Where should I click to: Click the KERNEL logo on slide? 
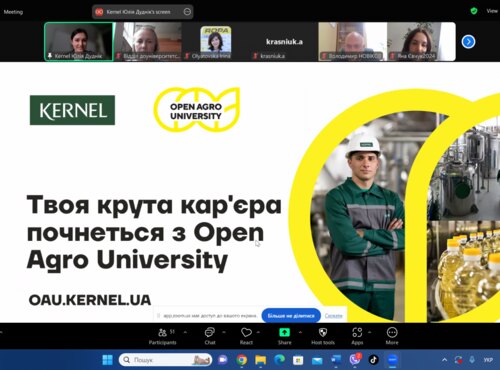click(x=72, y=110)
